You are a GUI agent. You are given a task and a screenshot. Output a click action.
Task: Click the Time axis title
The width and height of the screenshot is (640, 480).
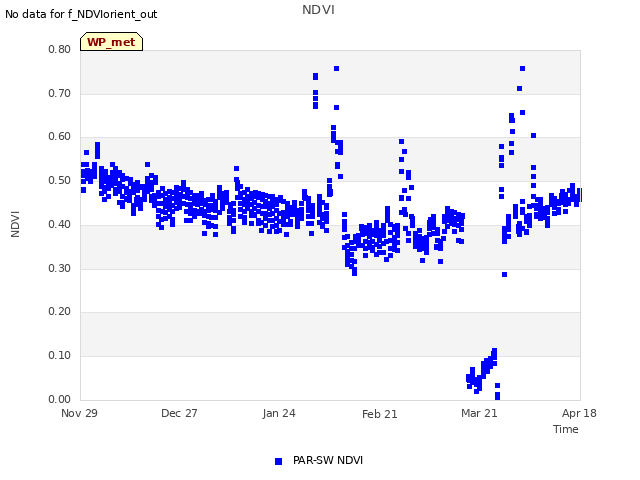point(566,429)
